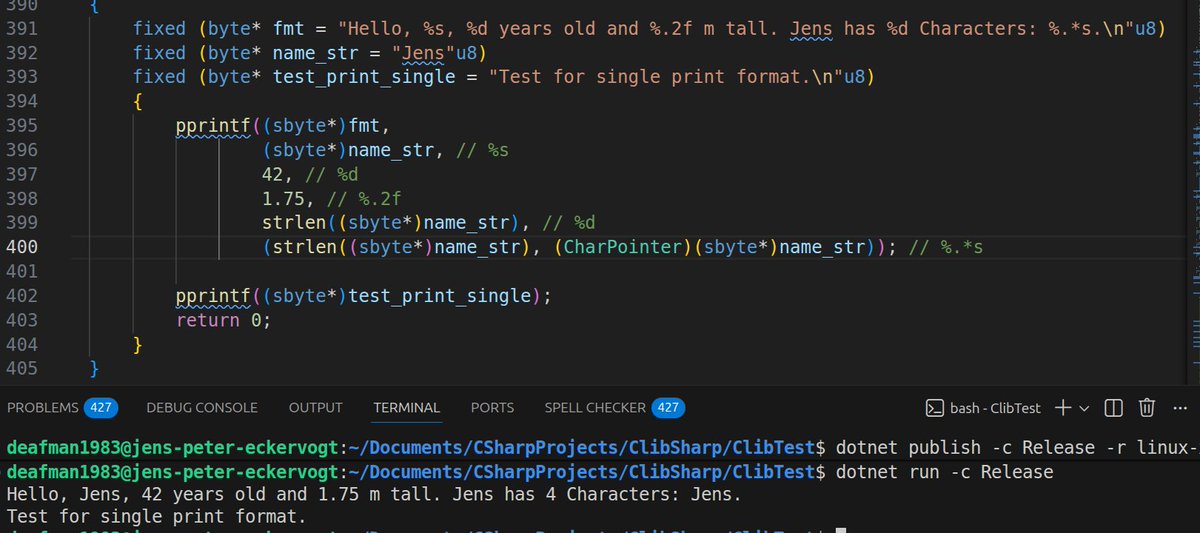Click the 'dotnet run -c Release' command in the terminal
This screenshot has width=1200, height=533.
tap(943, 471)
